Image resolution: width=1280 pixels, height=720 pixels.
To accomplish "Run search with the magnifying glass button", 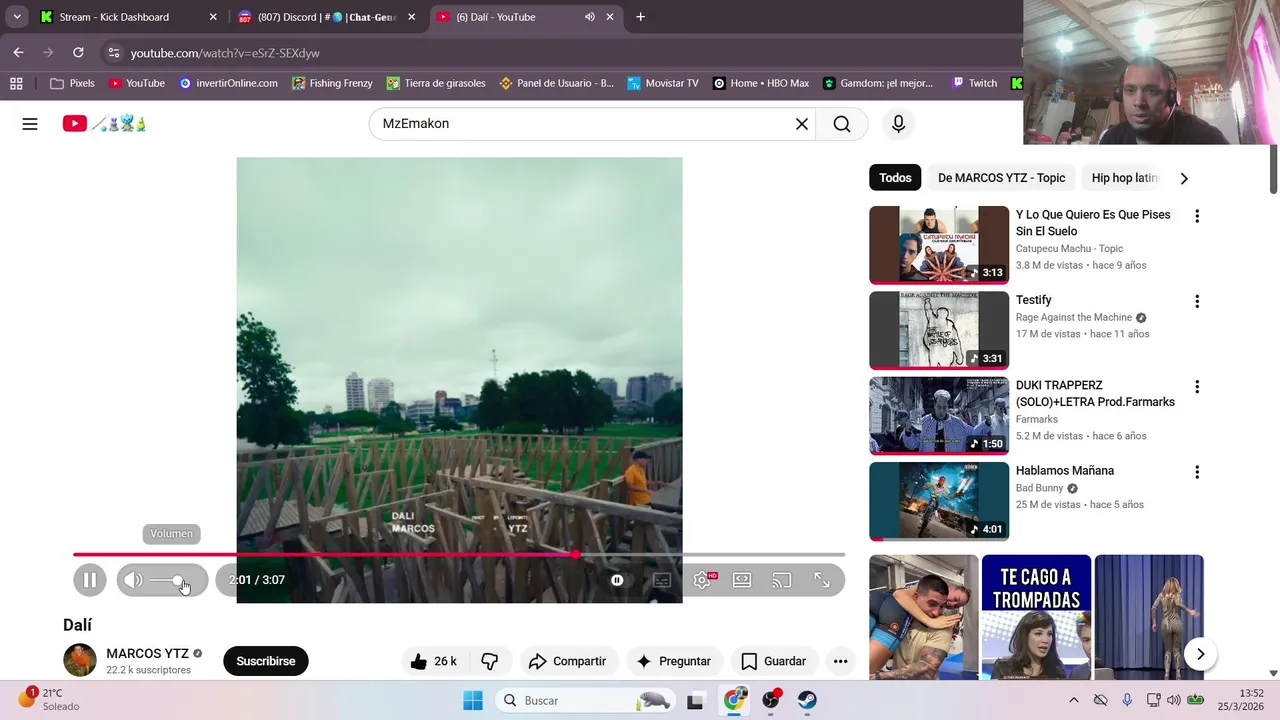I will coord(842,124).
